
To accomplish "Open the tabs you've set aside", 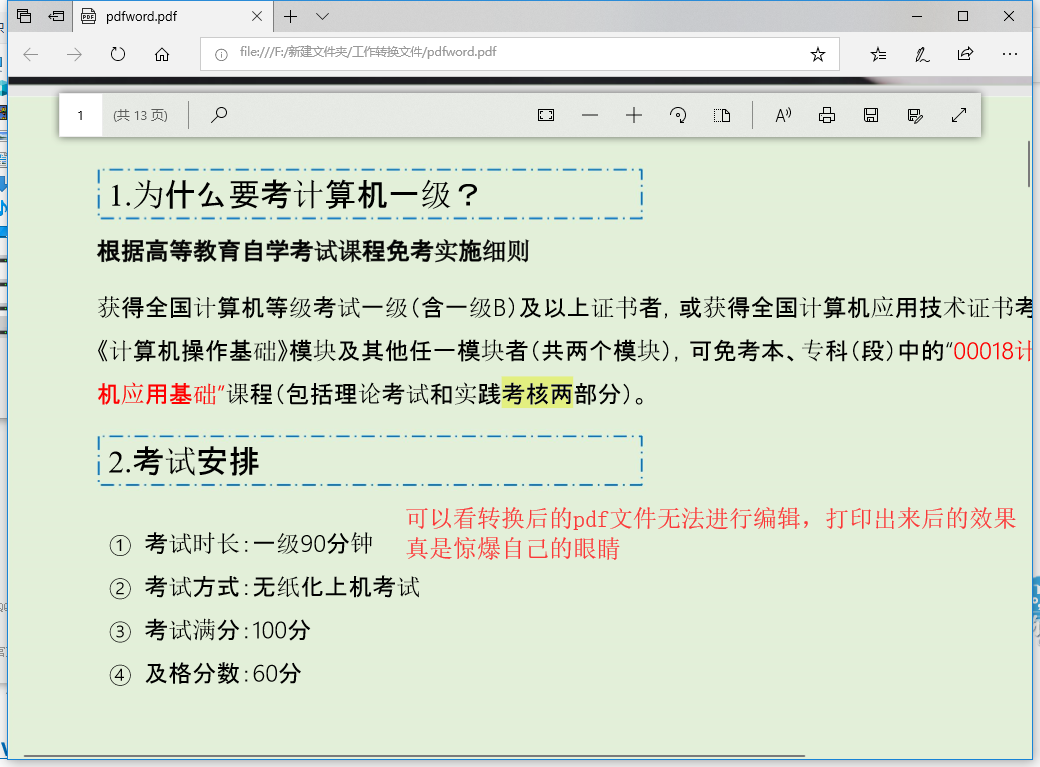I will pyautogui.click(x=24, y=16).
